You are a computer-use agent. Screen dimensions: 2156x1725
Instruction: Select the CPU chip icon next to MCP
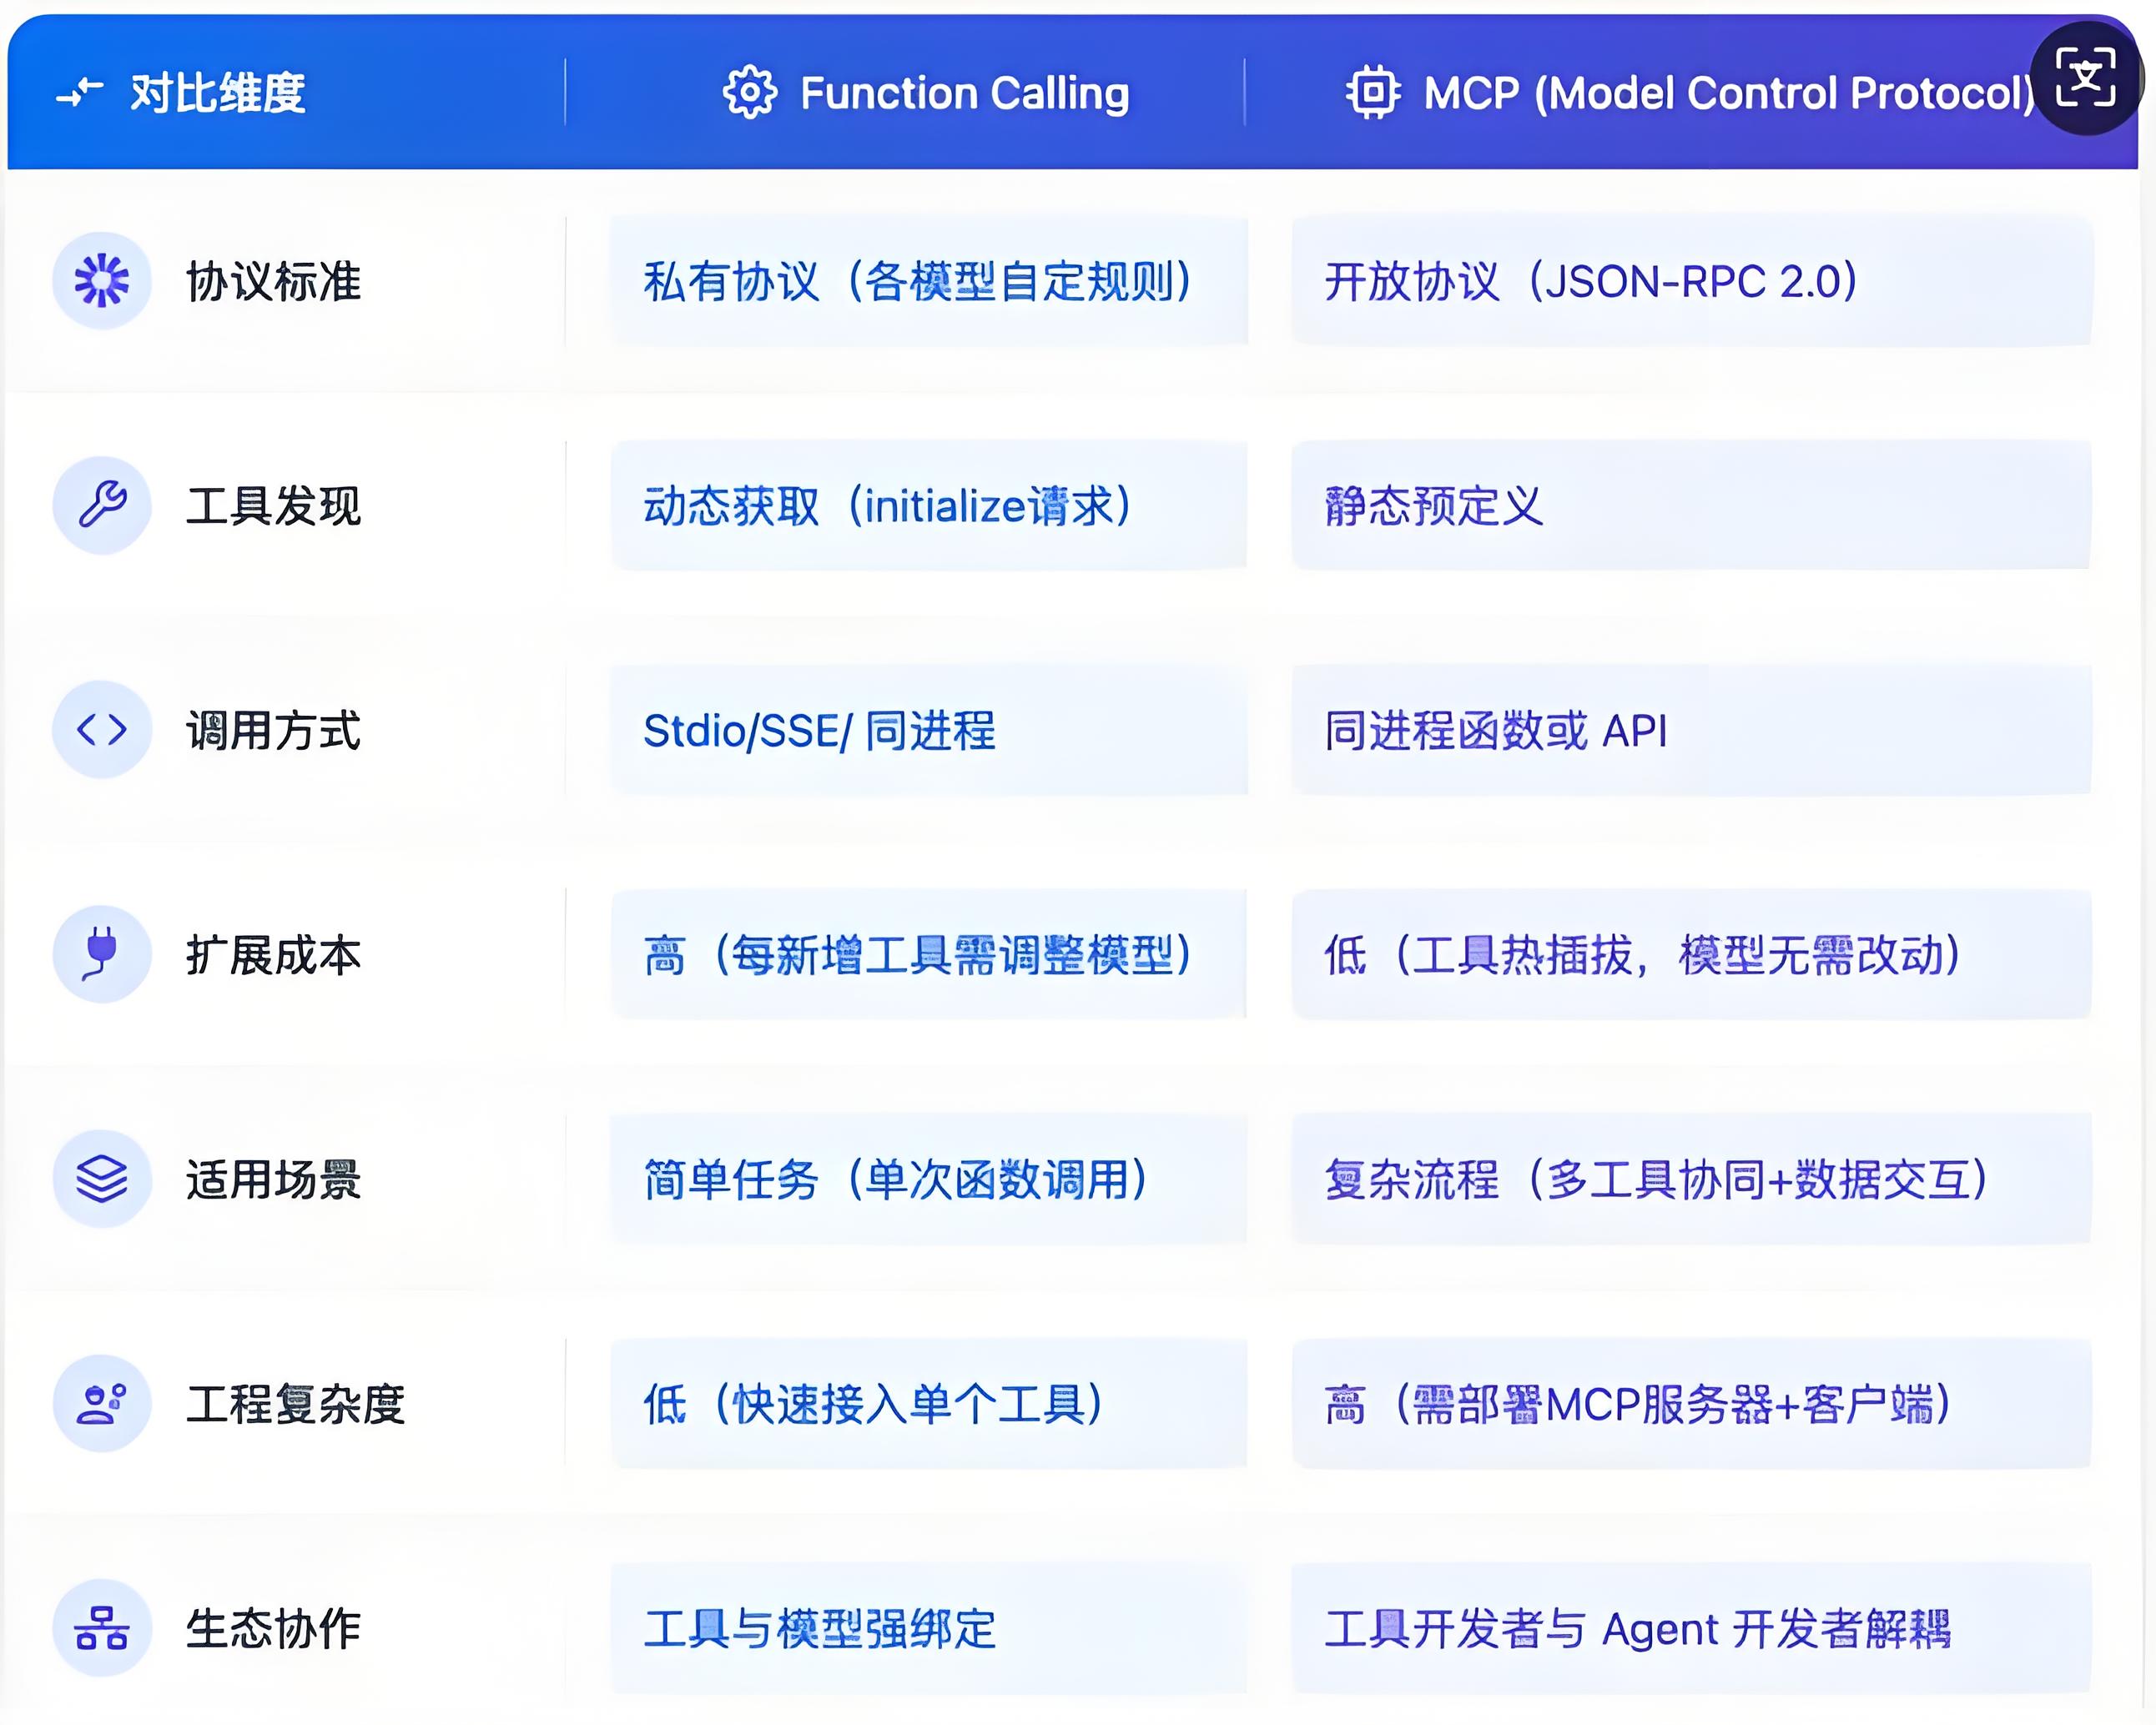click(x=1377, y=93)
